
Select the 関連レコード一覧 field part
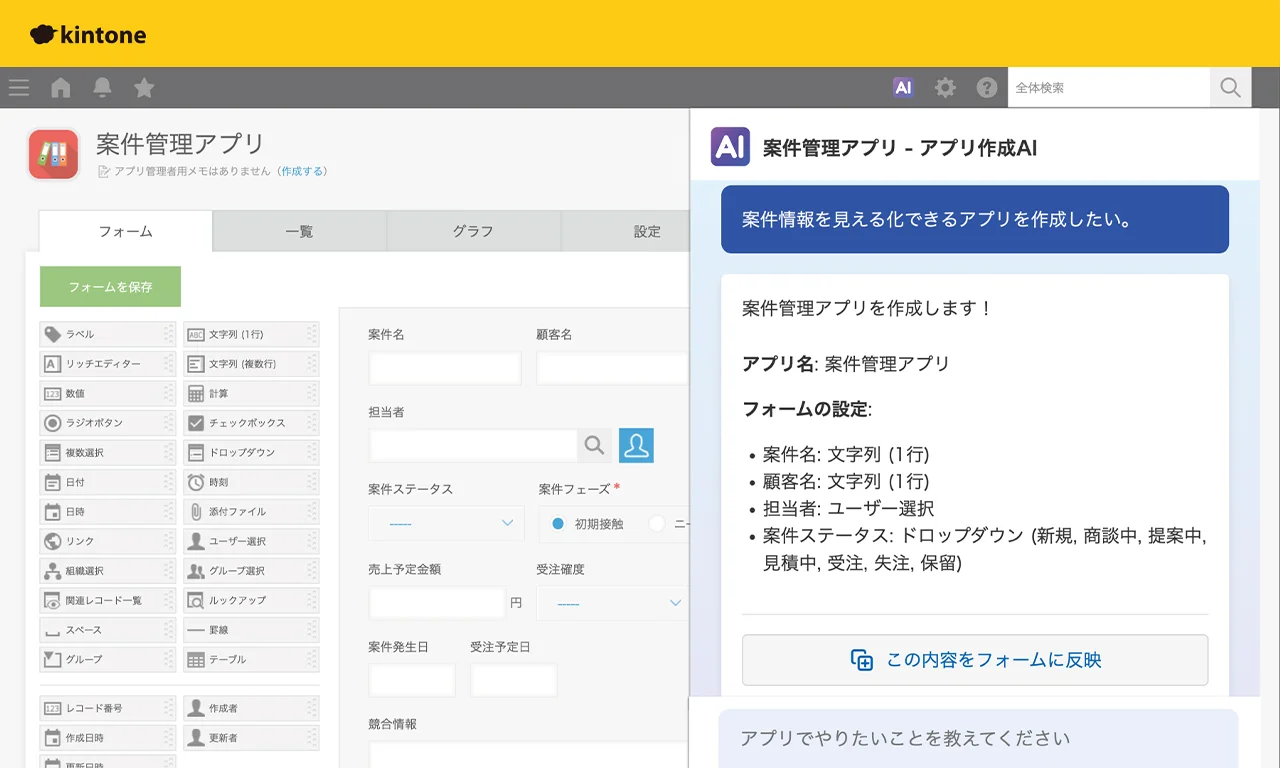click(107, 600)
